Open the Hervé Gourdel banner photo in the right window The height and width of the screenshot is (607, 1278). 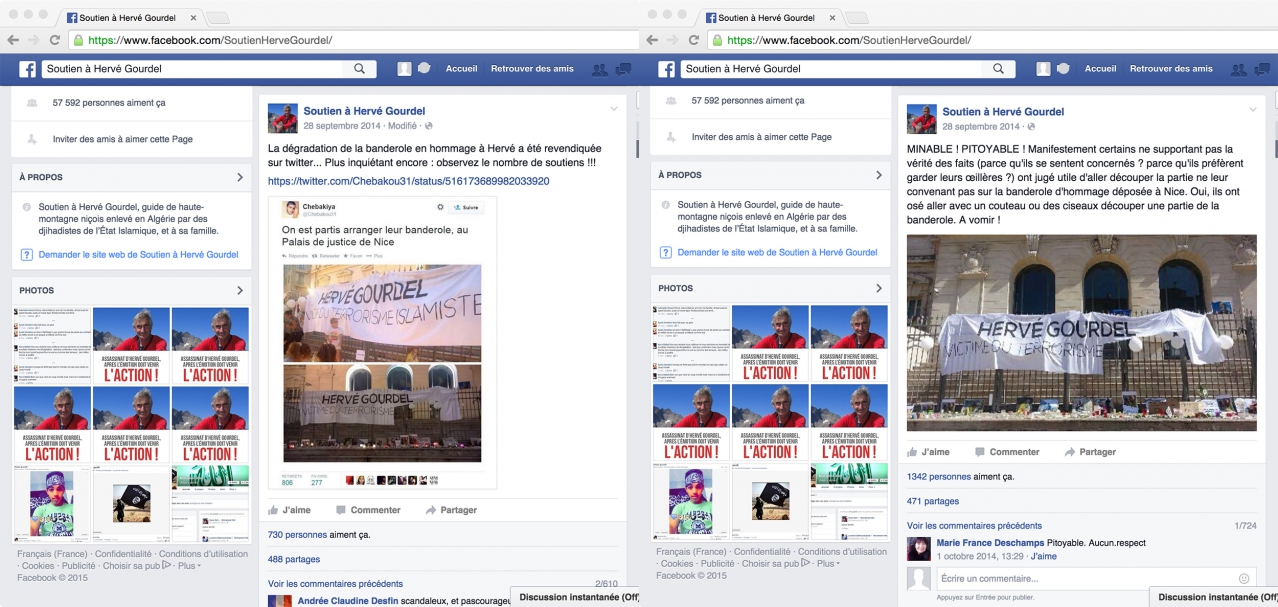(x=1081, y=333)
